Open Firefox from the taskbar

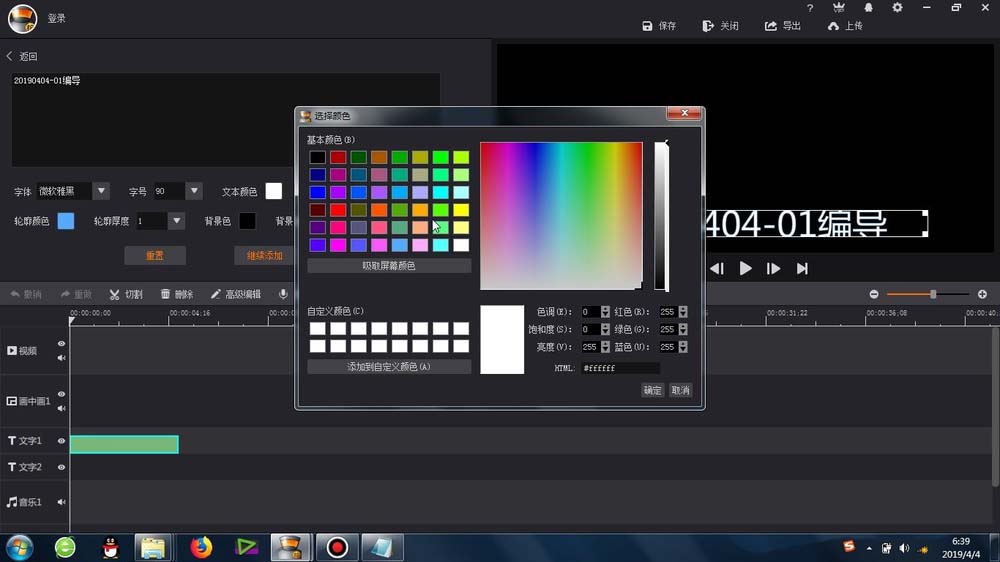[201, 547]
